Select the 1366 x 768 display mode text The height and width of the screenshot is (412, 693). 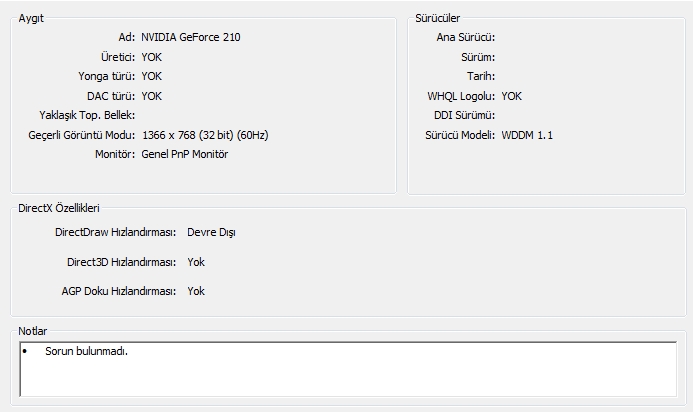[x=205, y=135]
